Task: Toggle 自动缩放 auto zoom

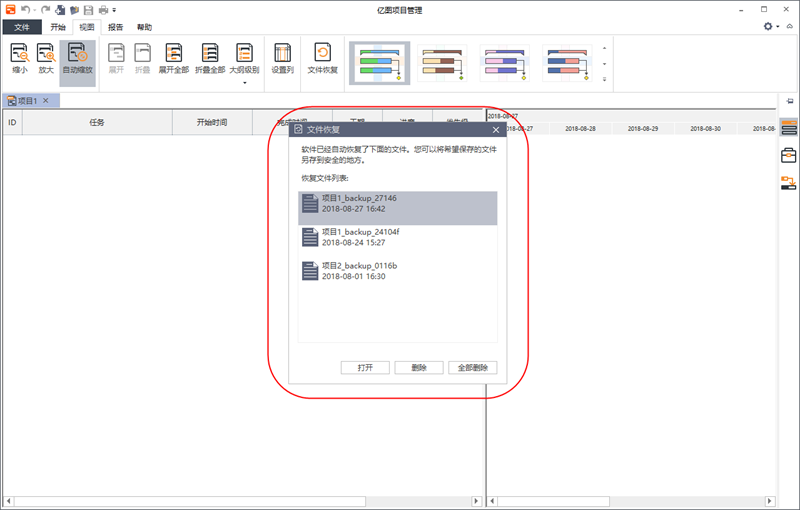Action: pos(78,63)
